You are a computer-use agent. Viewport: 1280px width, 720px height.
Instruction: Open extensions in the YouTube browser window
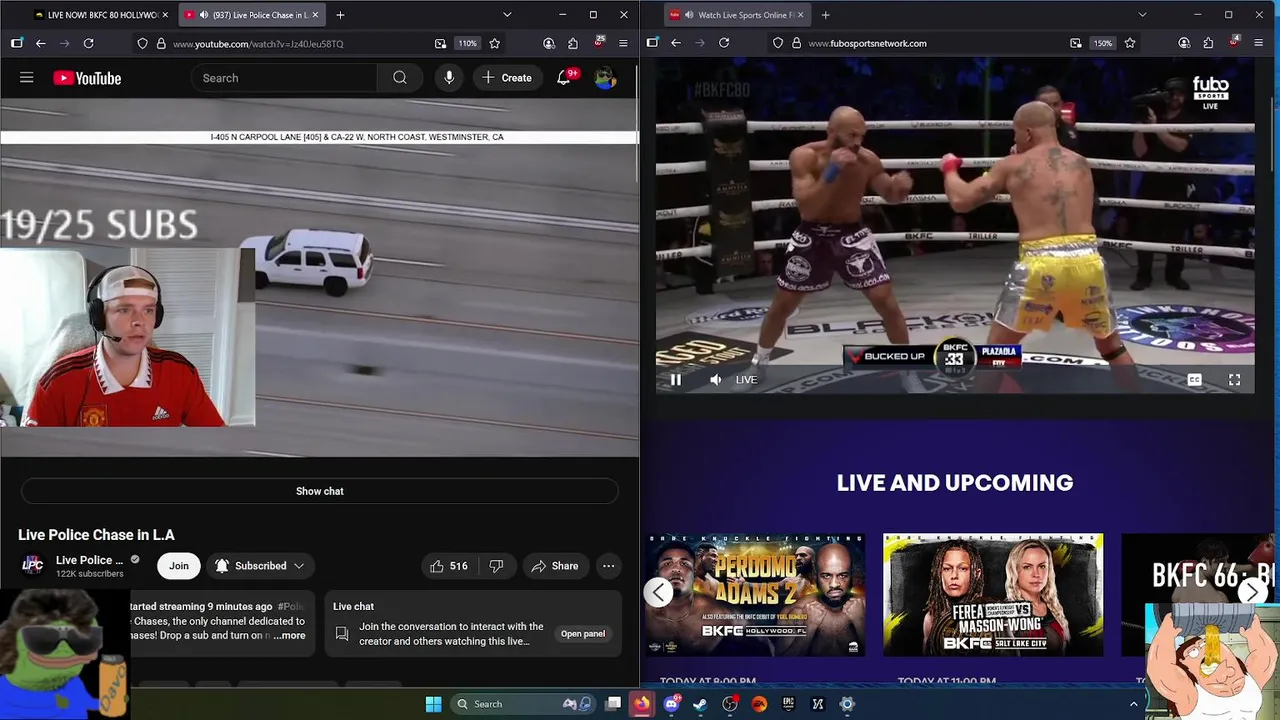(x=572, y=43)
